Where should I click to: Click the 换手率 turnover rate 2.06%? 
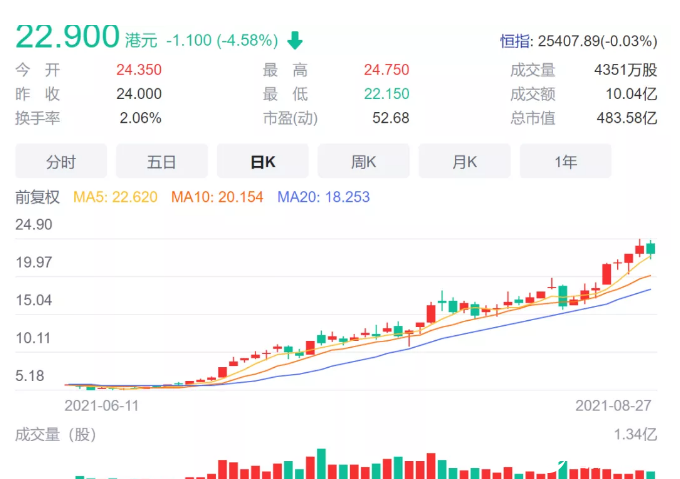[141, 118]
